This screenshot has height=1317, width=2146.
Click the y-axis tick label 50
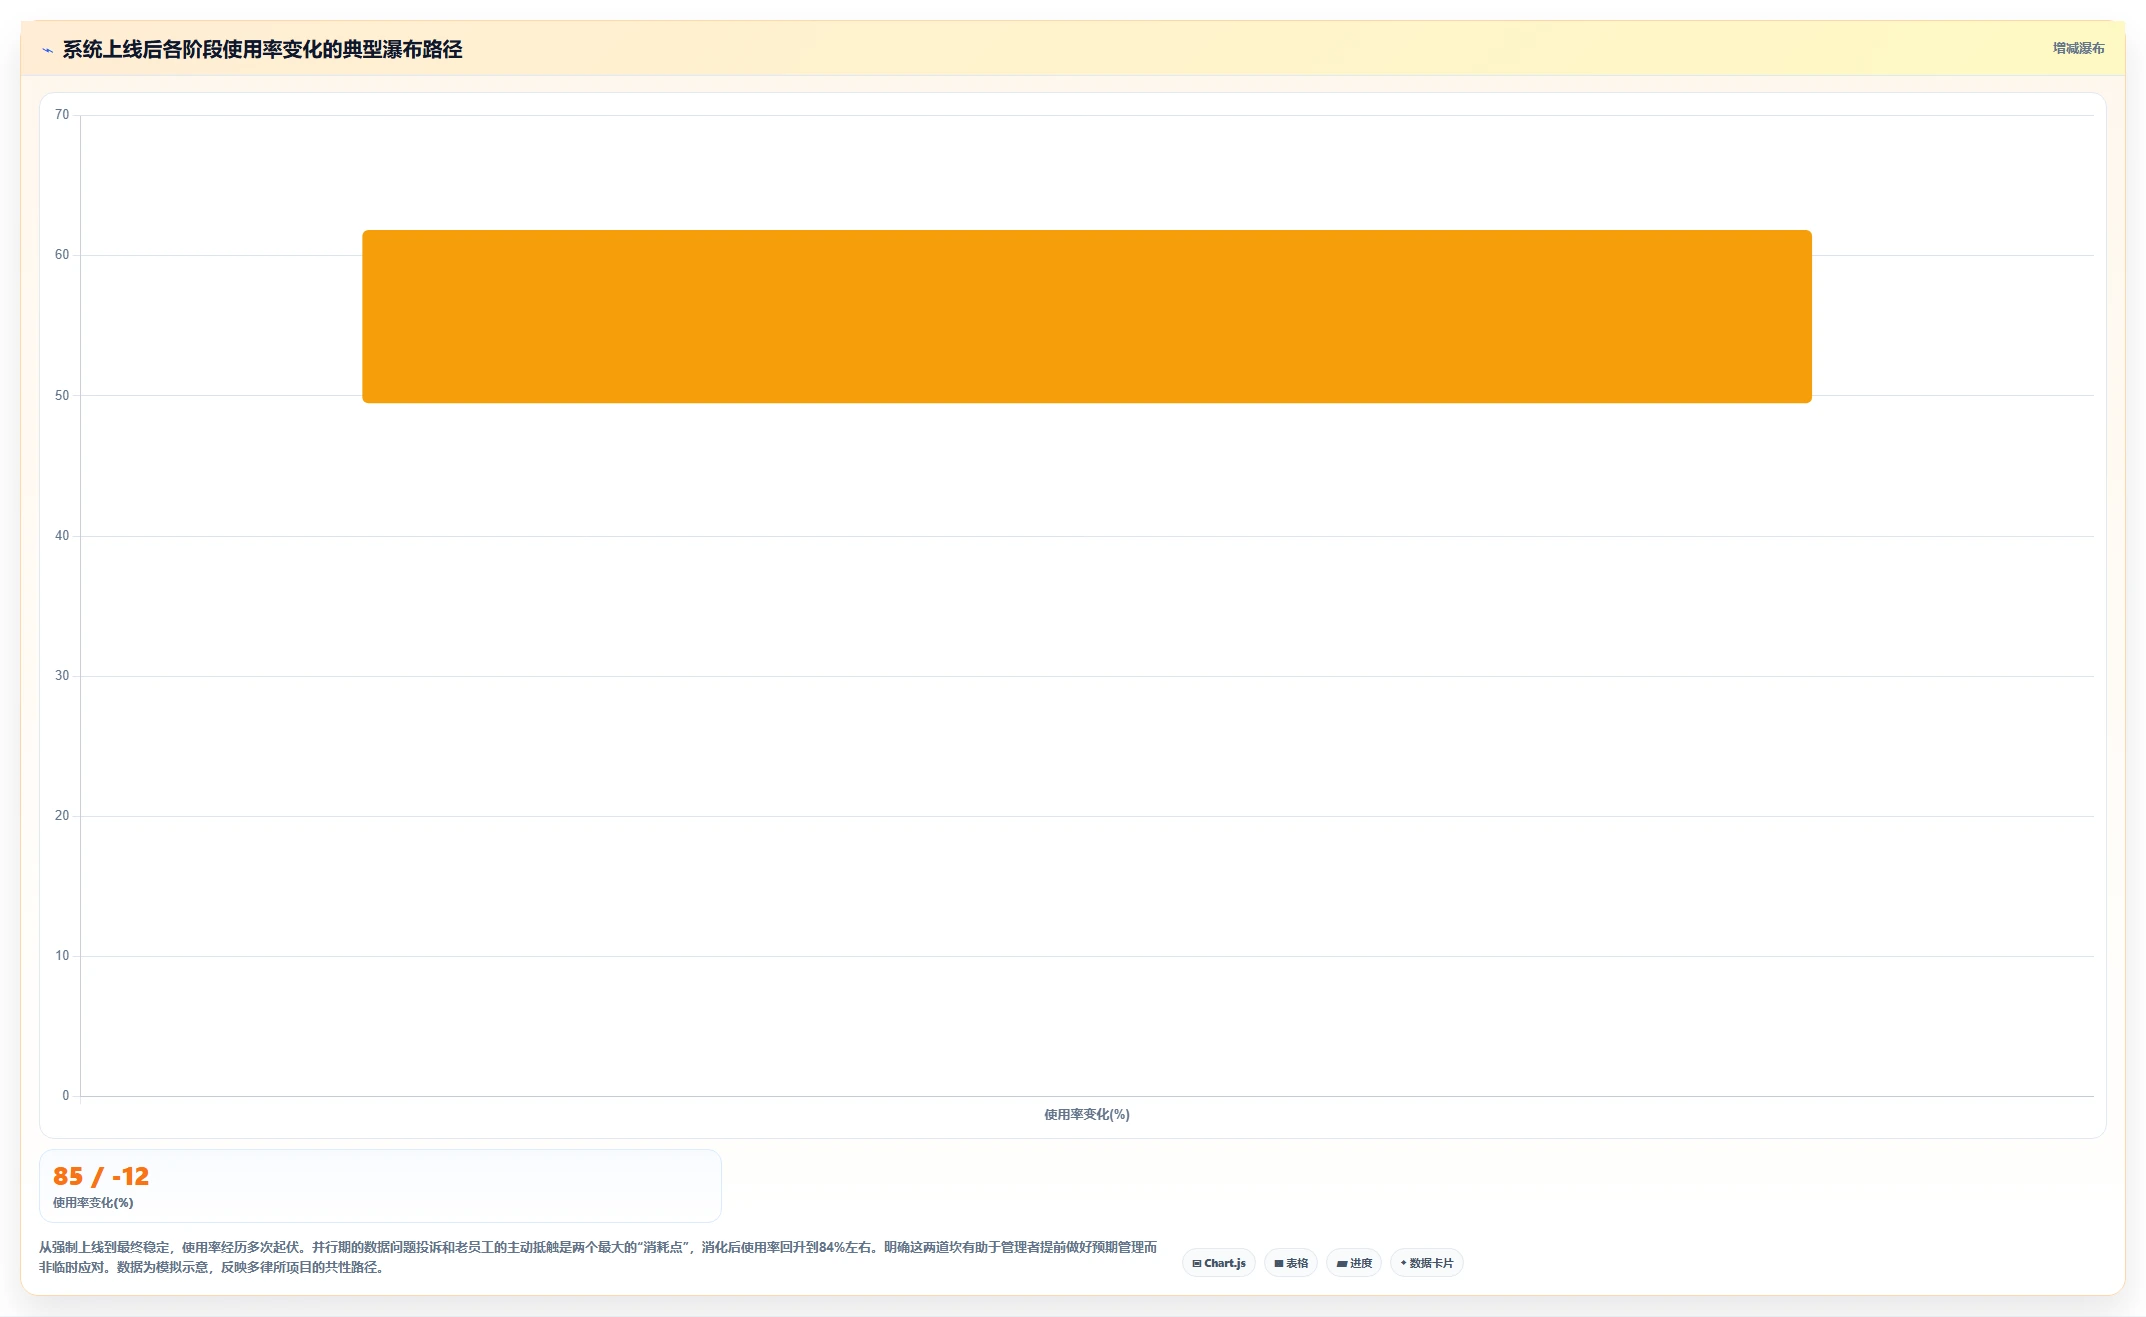coord(62,396)
